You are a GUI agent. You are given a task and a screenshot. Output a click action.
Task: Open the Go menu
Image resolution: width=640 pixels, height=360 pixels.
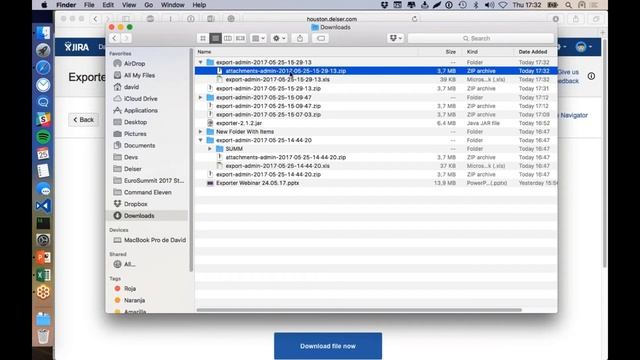click(149, 5)
